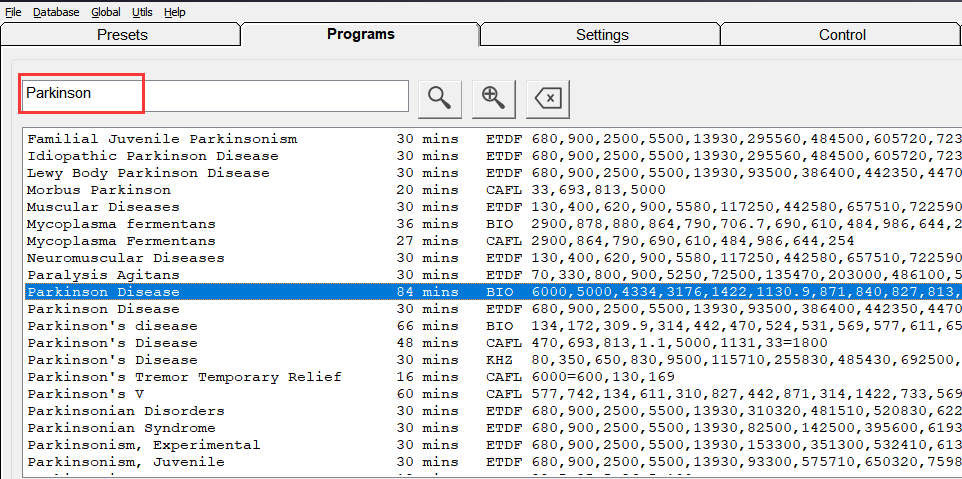This screenshot has height=479, width=962.
Task: Click the magnifier-plus extended search icon
Action: pos(493,96)
